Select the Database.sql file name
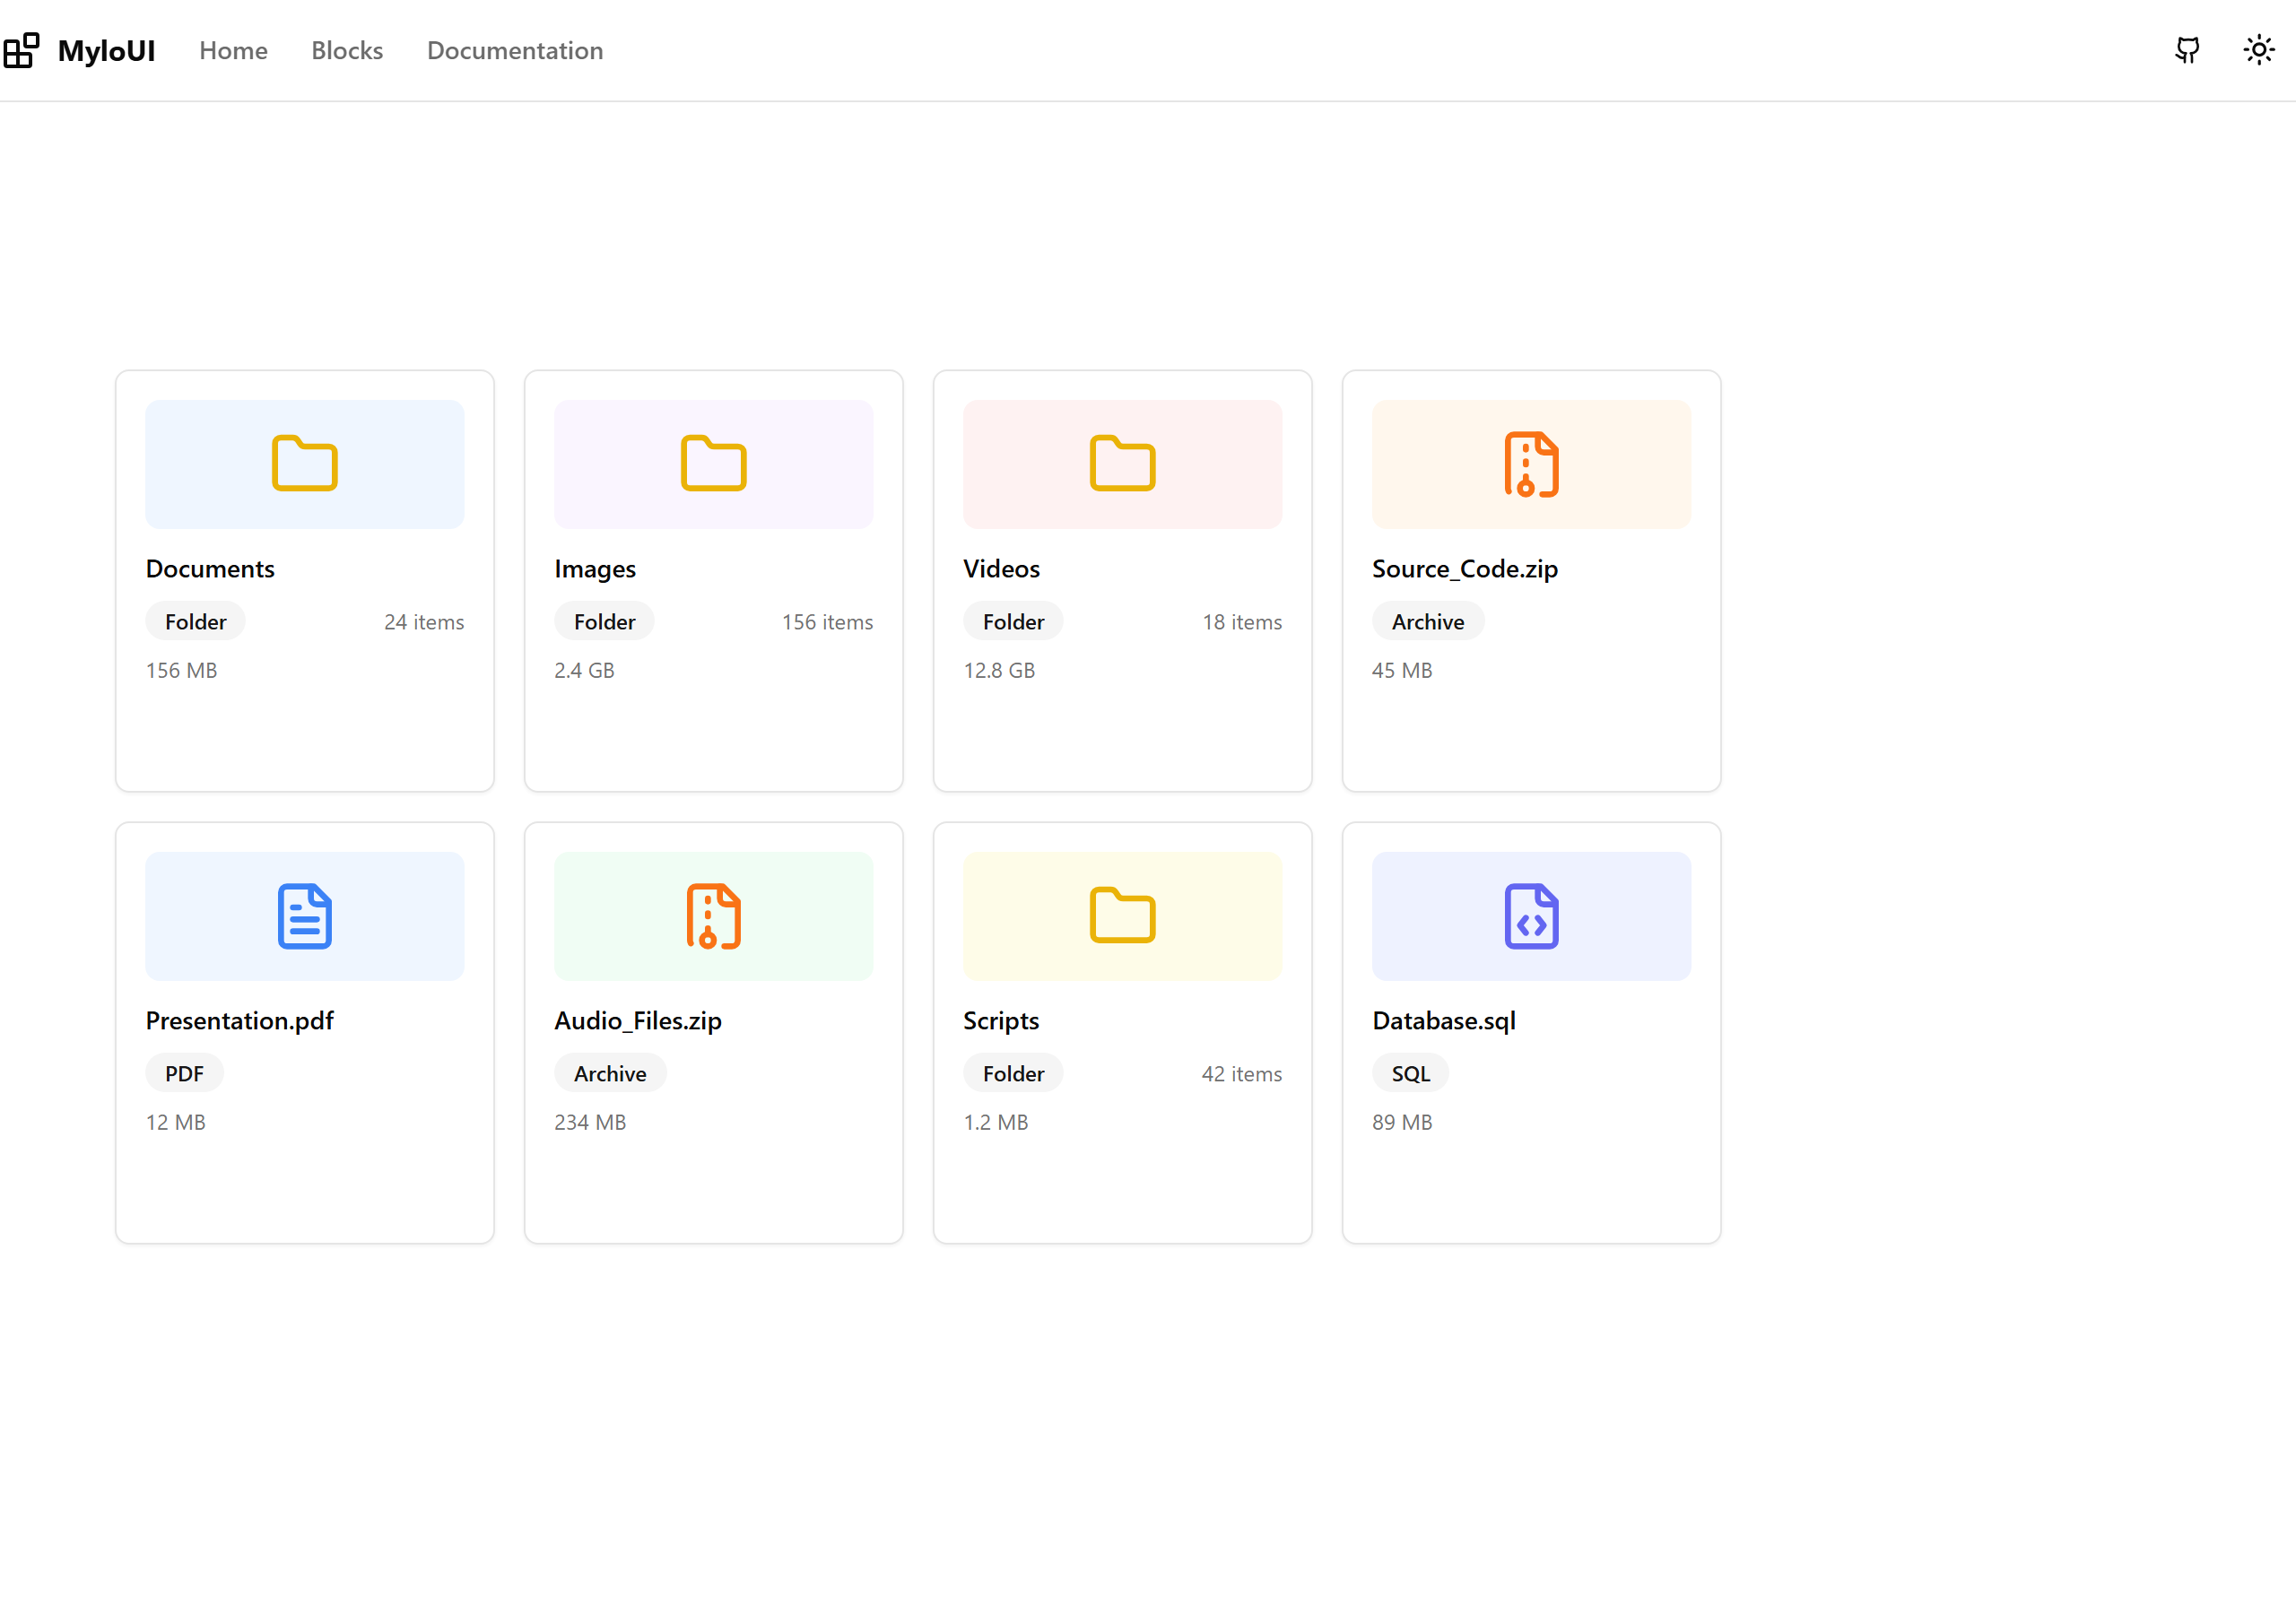The height and width of the screenshot is (1614, 2296). tap(1444, 1021)
